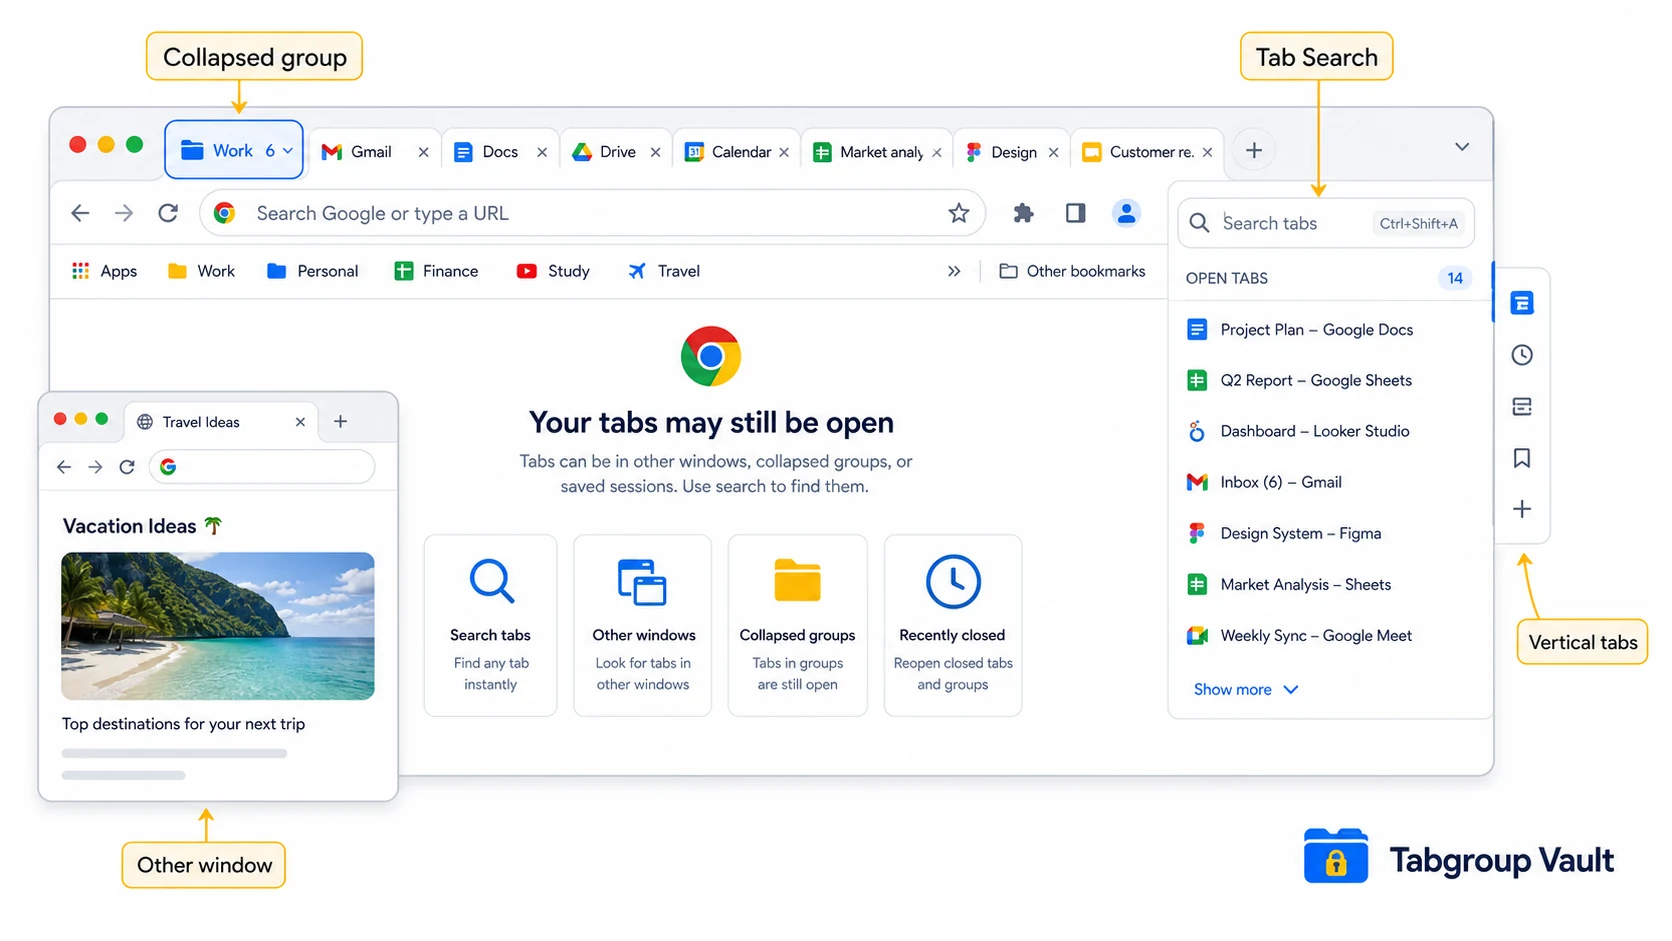Image resolution: width=1672 pixels, height=941 pixels.
Task: Go forward in the main window
Action: pos(124,213)
